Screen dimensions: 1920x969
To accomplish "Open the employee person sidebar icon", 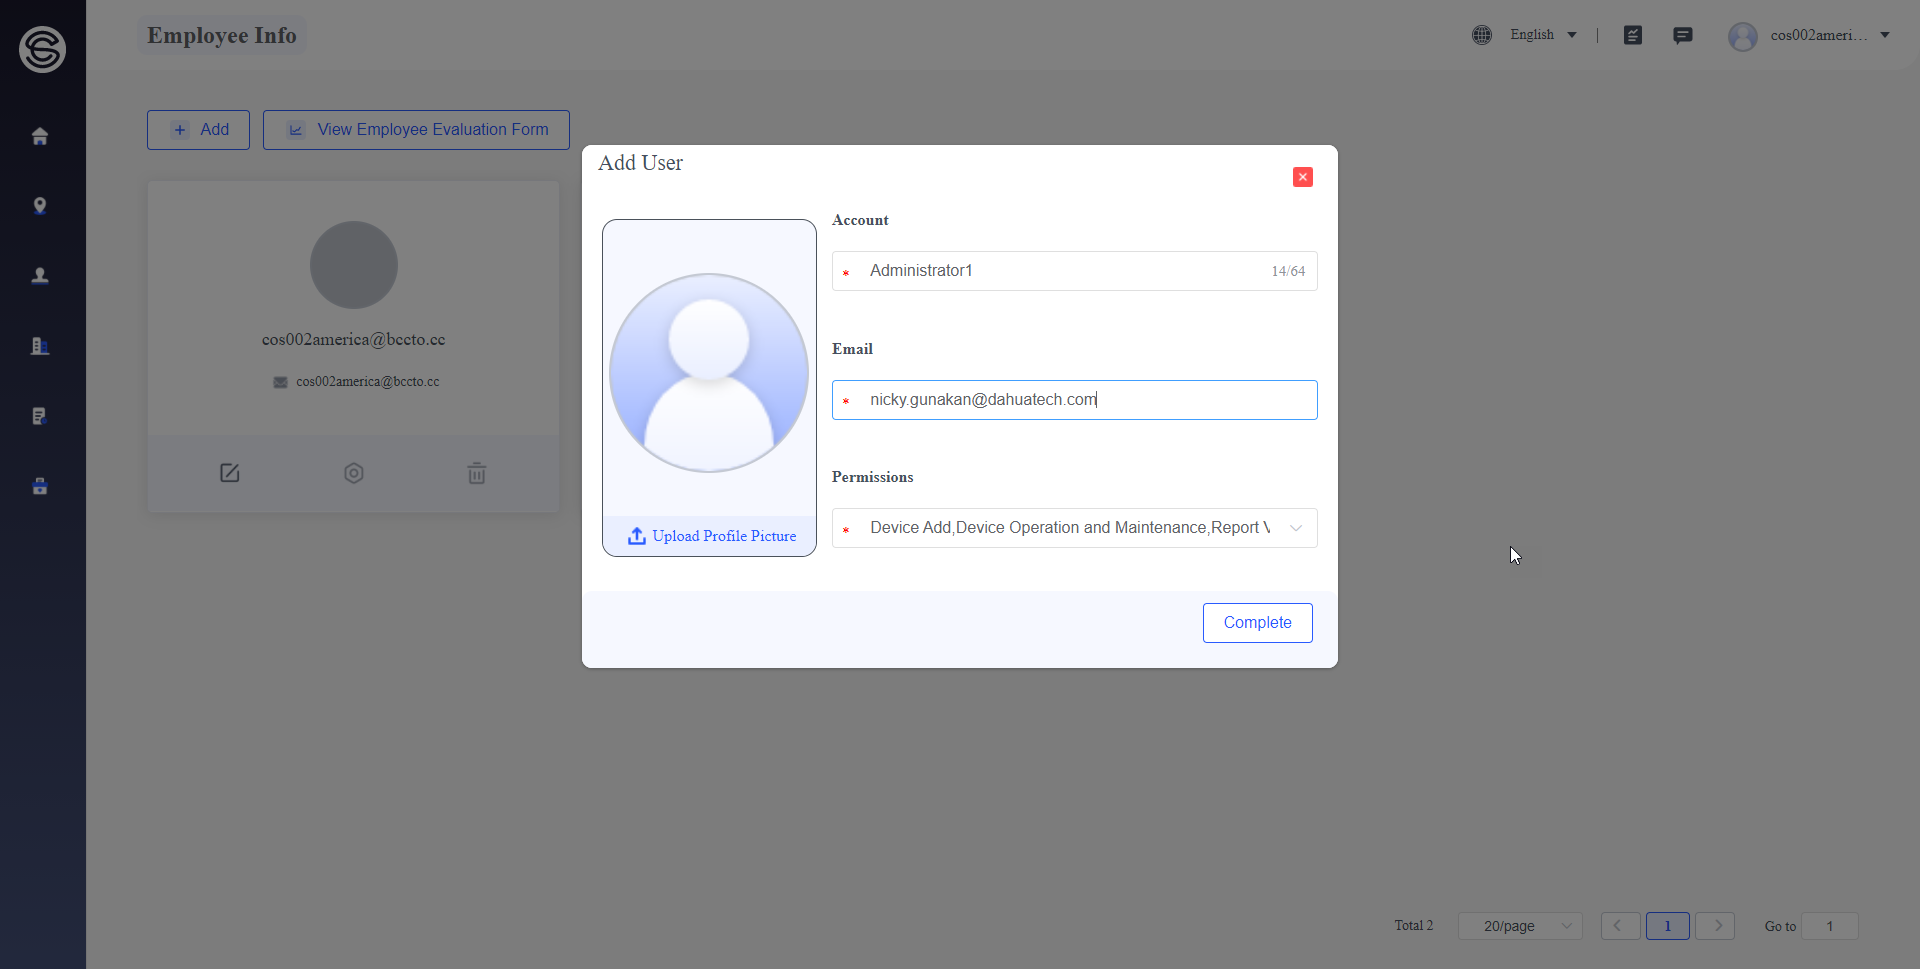I will 40,276.
